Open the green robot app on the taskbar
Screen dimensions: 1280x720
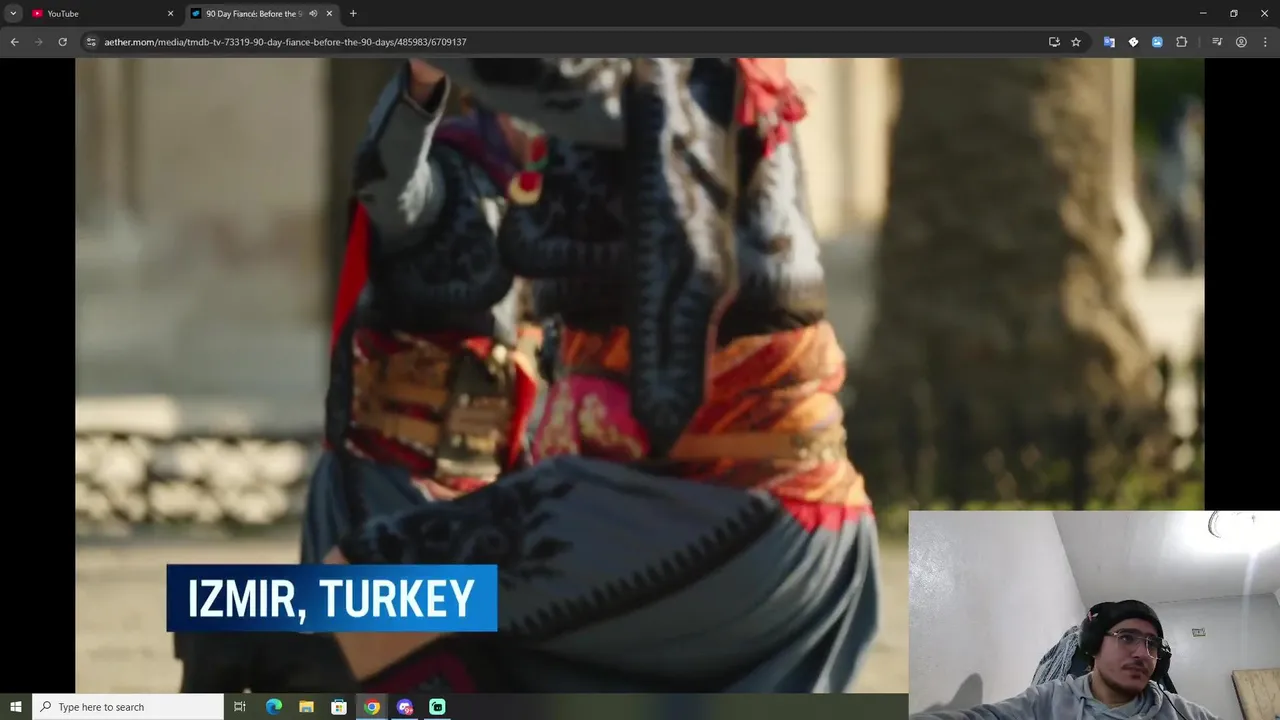[x=437, y=707]
